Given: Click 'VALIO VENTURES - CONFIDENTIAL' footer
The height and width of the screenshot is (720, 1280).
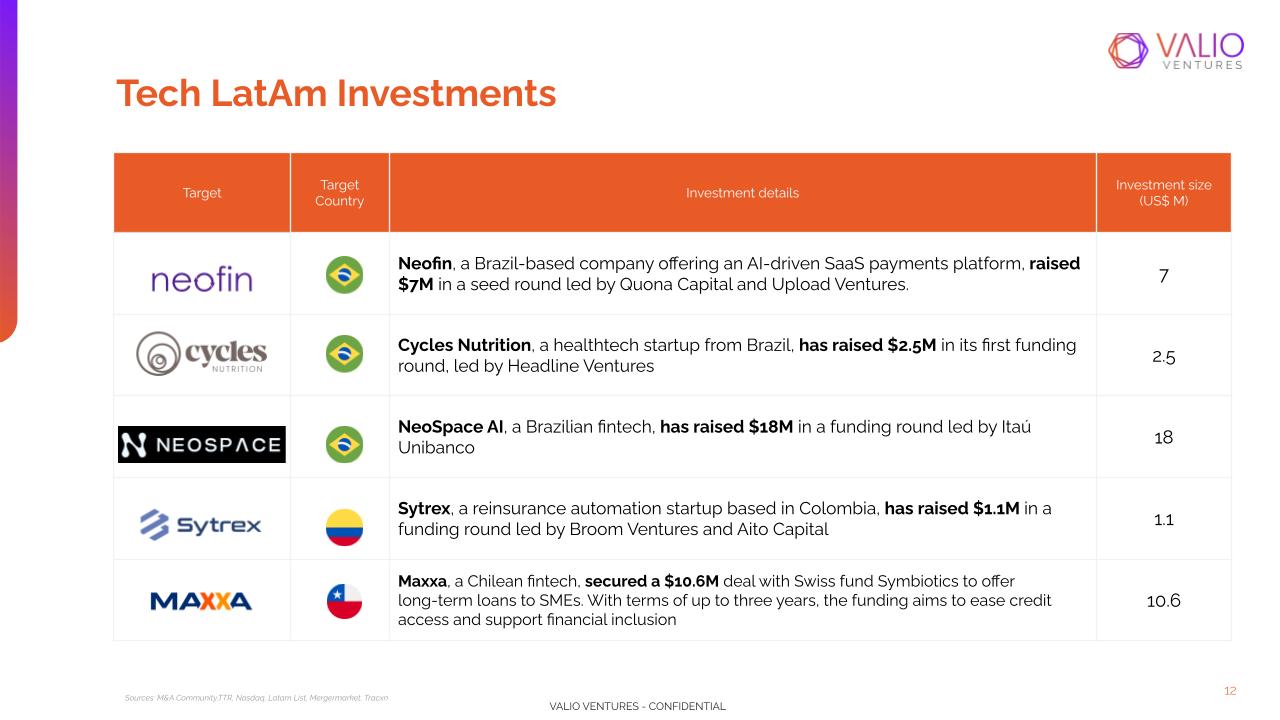Looking at the screenshot, I should point(638,706).
